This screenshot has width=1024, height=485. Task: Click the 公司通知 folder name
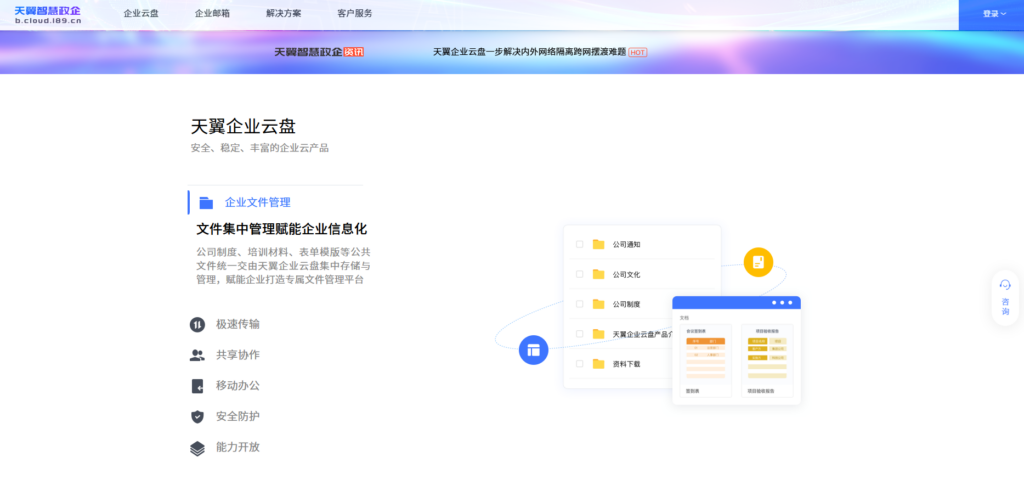[626, 244]
